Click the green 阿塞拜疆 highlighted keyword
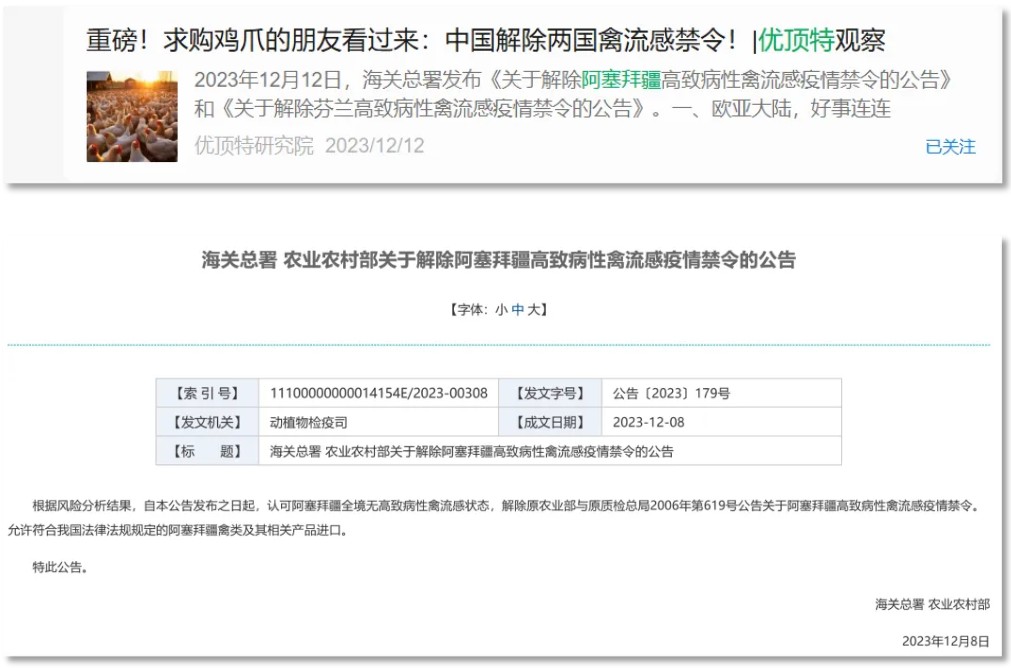This screenshot has height=668, width=1011. (x=622, y=80)
